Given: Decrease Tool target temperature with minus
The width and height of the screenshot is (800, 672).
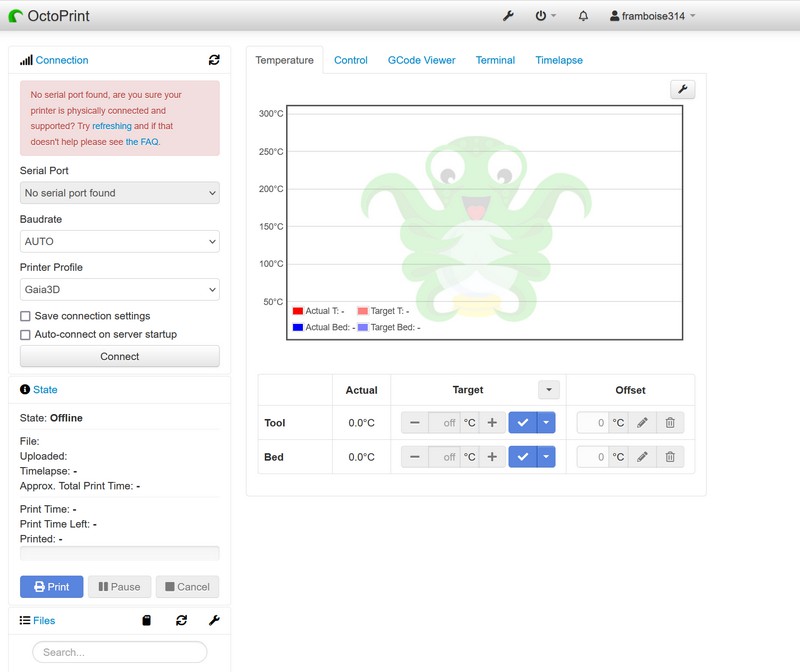Looking at the screenshot, I should point(415,422).
